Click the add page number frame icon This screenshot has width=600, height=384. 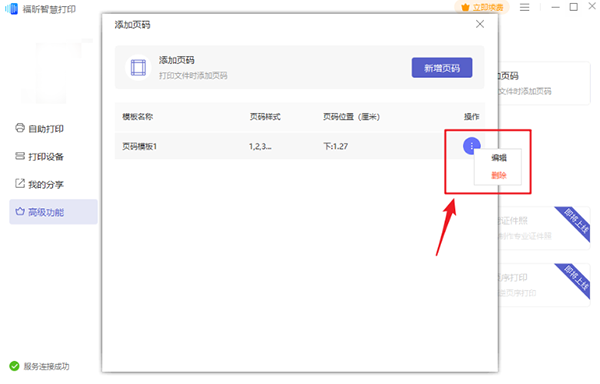point(138,68)
